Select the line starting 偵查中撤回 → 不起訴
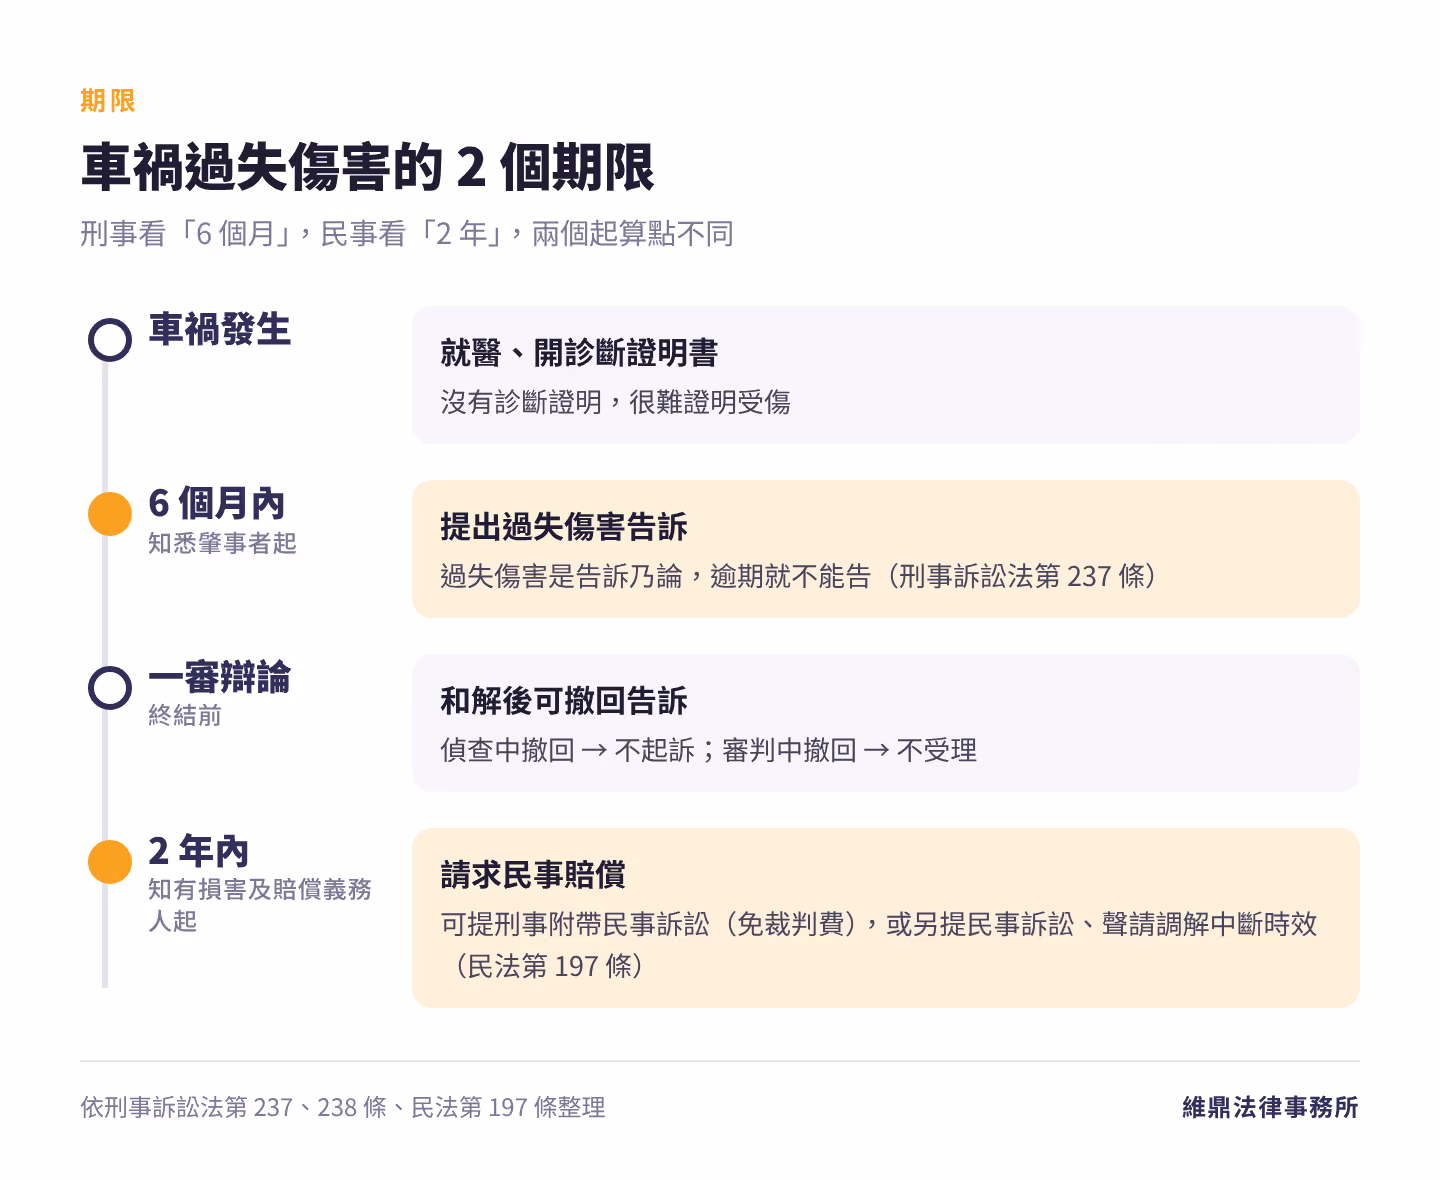The height and width of the screenshot is (1180, 1440). (x=709, y=750)
